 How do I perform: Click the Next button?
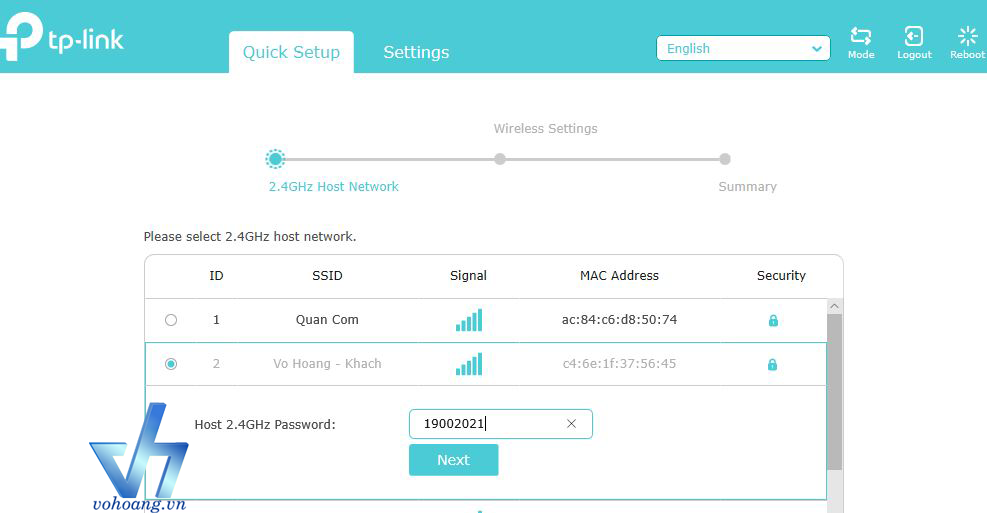point(453,460)
